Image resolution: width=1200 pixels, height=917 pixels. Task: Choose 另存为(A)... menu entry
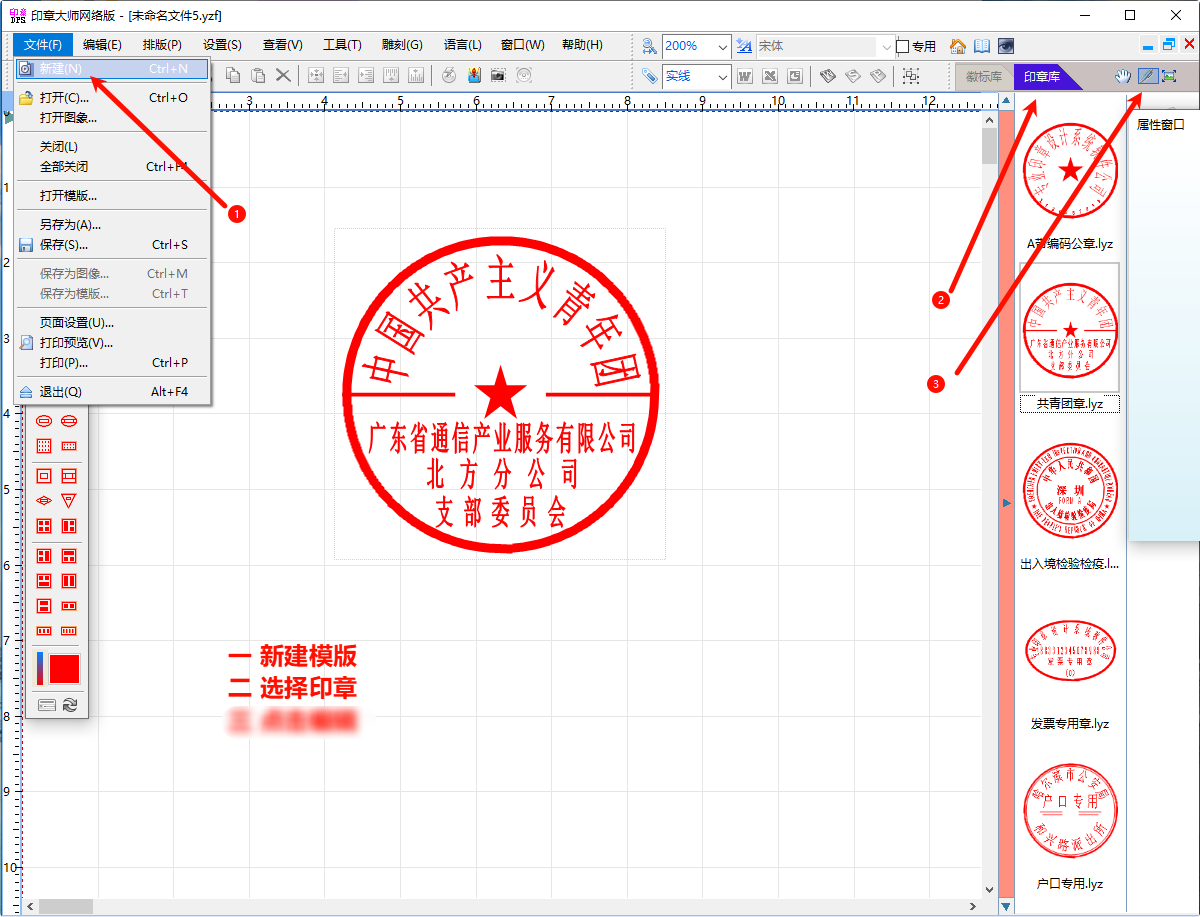tap(112, 225)
